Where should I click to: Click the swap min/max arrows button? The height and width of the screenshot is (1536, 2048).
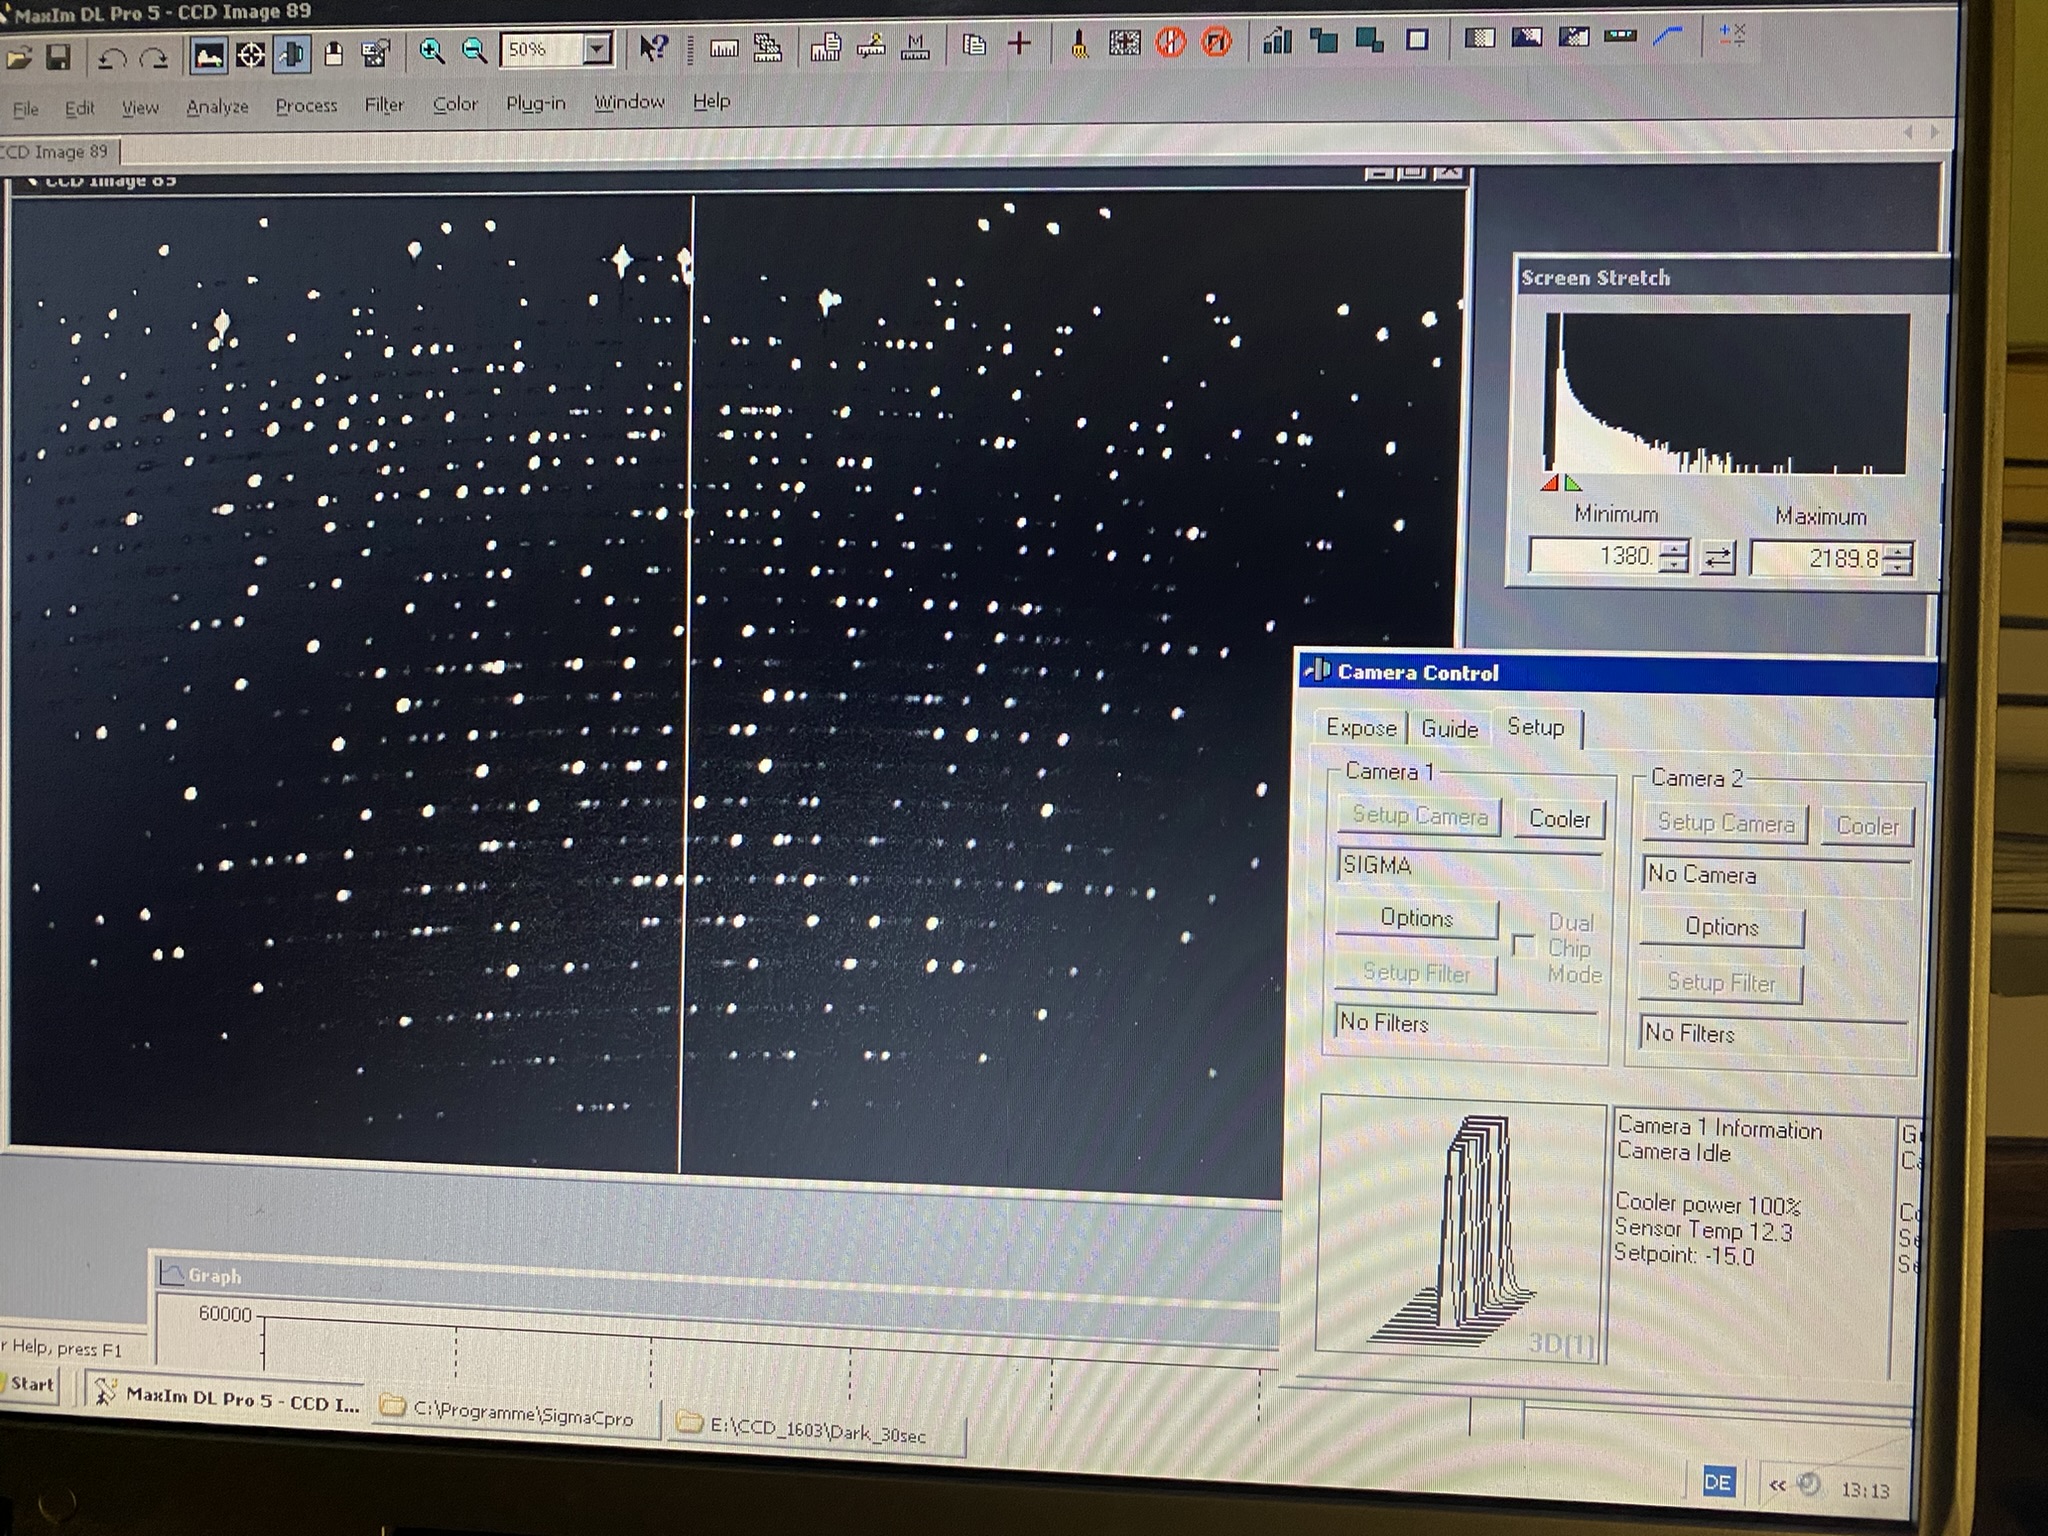point(1718,557)
